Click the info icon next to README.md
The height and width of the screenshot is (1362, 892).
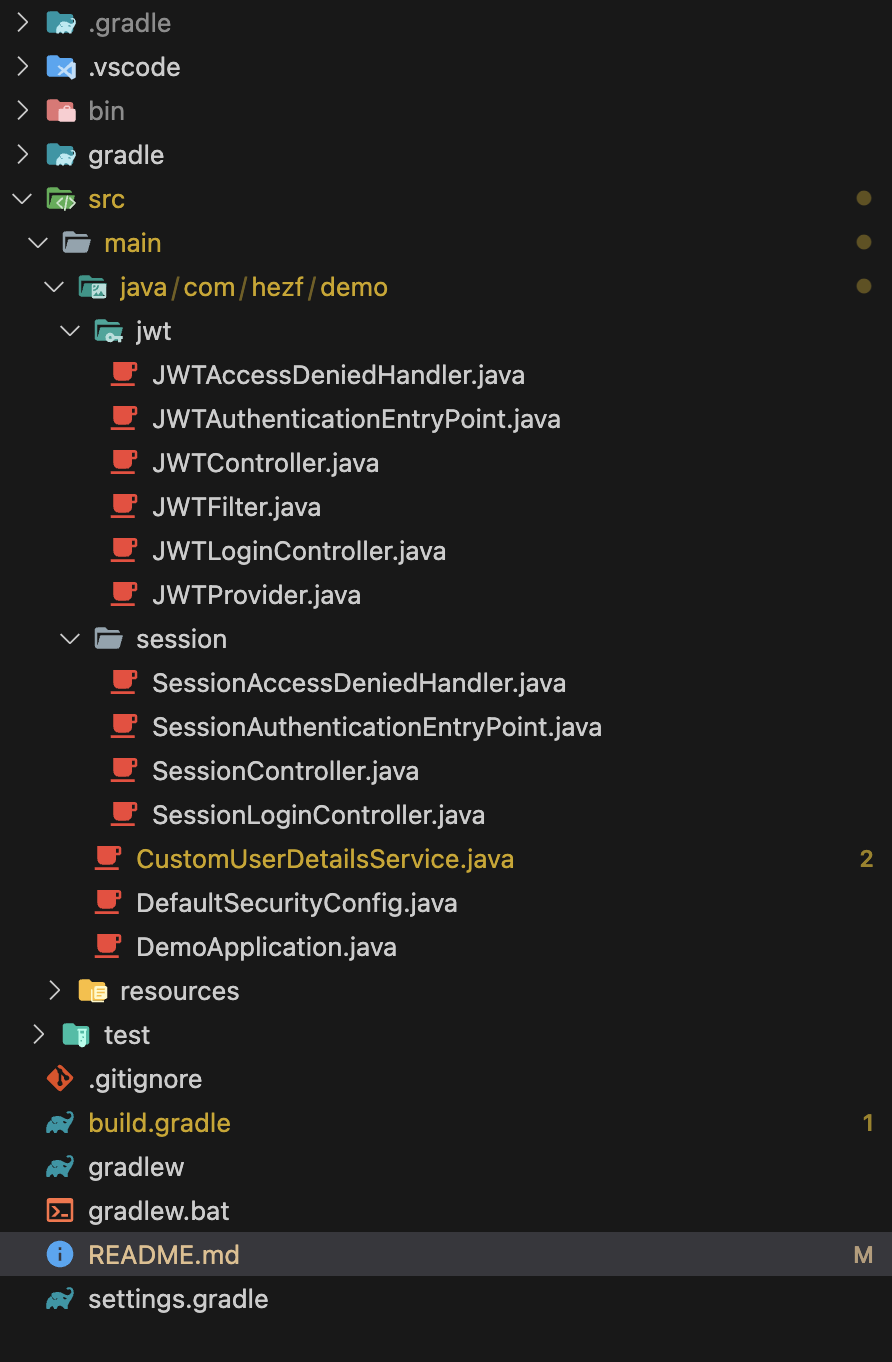coord(60,1255)
